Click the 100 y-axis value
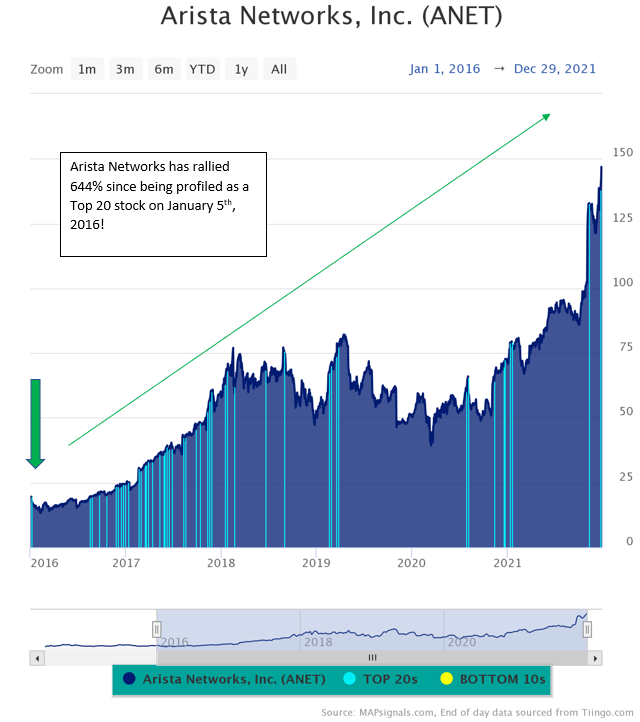The height and width of the screenshot is (722, 640). (x=623, y=282)
